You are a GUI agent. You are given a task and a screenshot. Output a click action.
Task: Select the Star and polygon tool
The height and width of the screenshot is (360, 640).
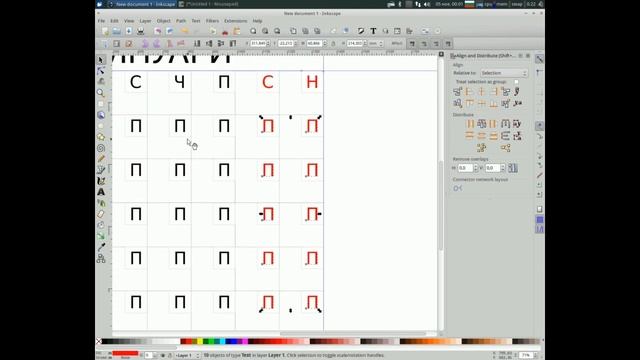click(101, 137)
